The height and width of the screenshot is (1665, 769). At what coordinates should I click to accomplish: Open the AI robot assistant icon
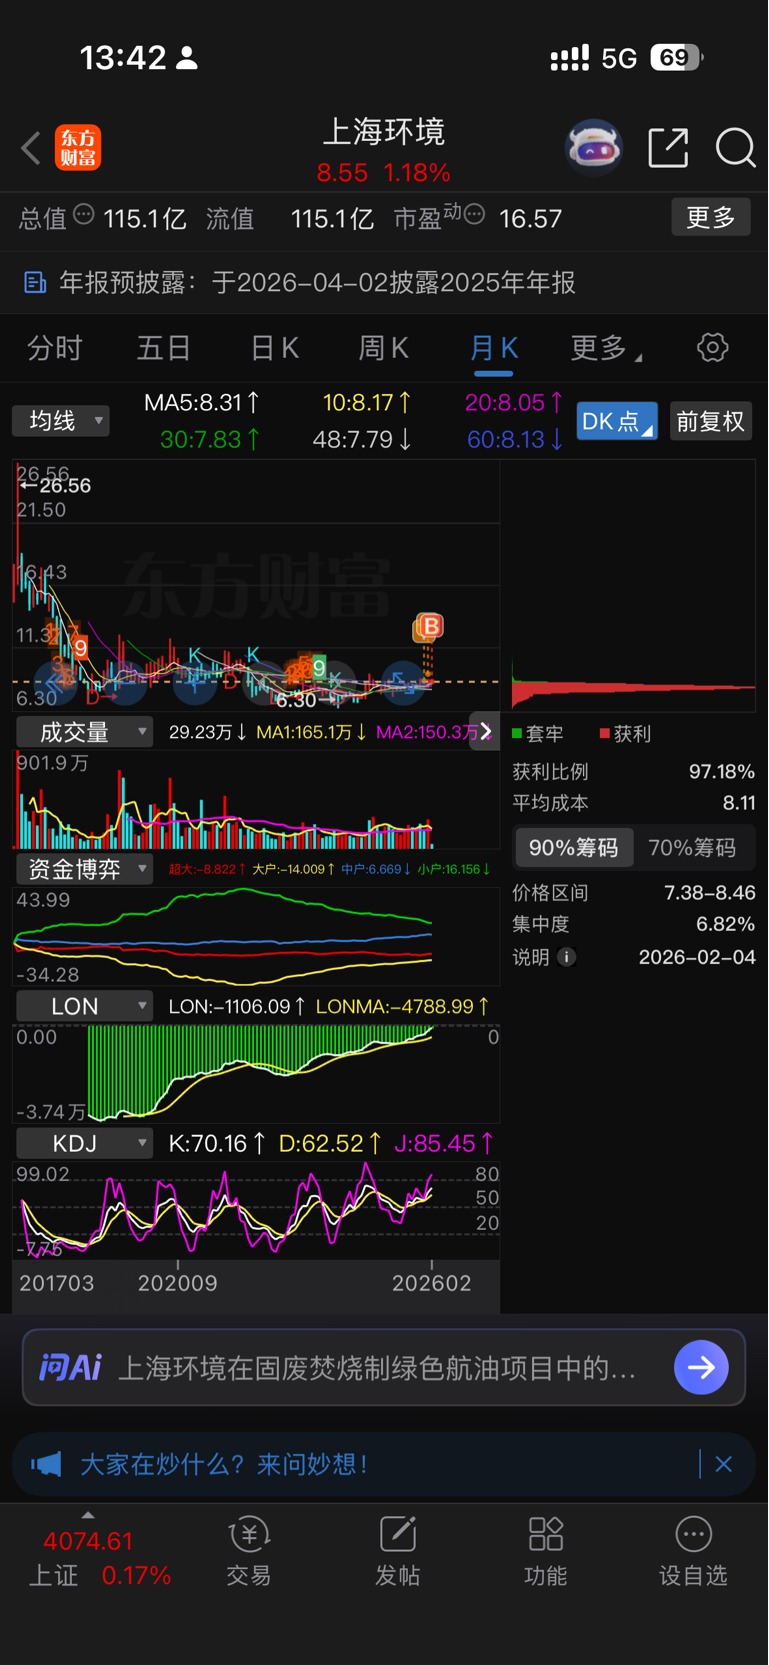coord(594,148)
